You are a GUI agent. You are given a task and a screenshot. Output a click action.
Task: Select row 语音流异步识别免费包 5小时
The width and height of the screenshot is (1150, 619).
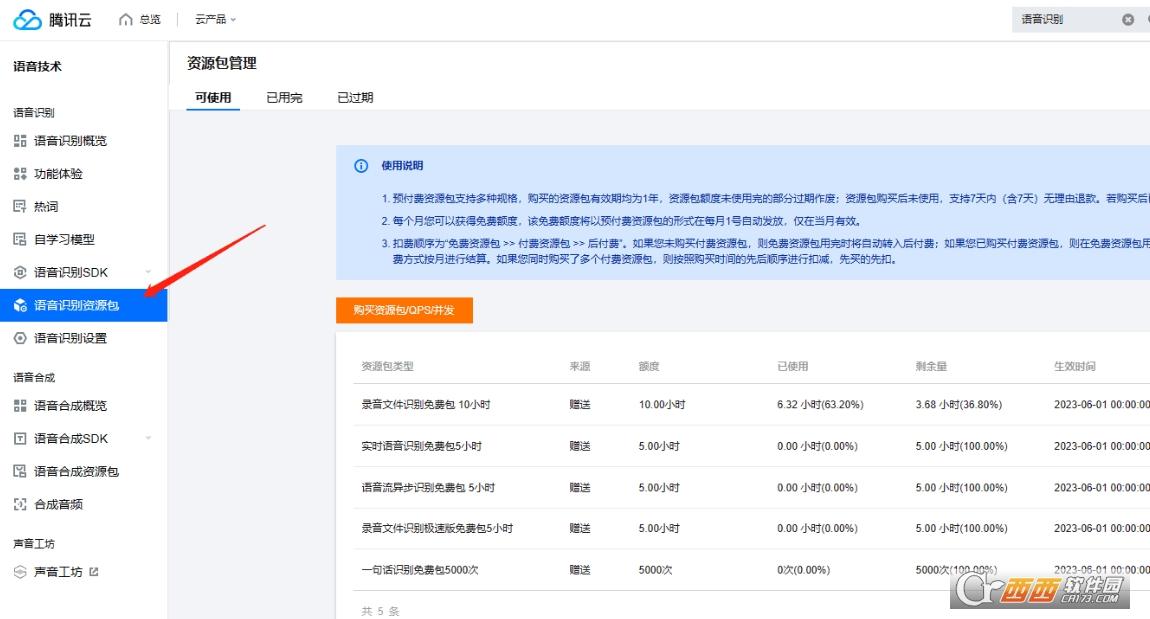(751, 487)
